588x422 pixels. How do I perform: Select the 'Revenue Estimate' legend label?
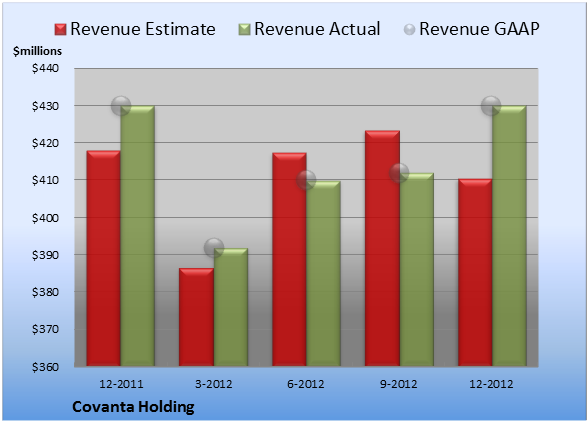click(143, 29)
